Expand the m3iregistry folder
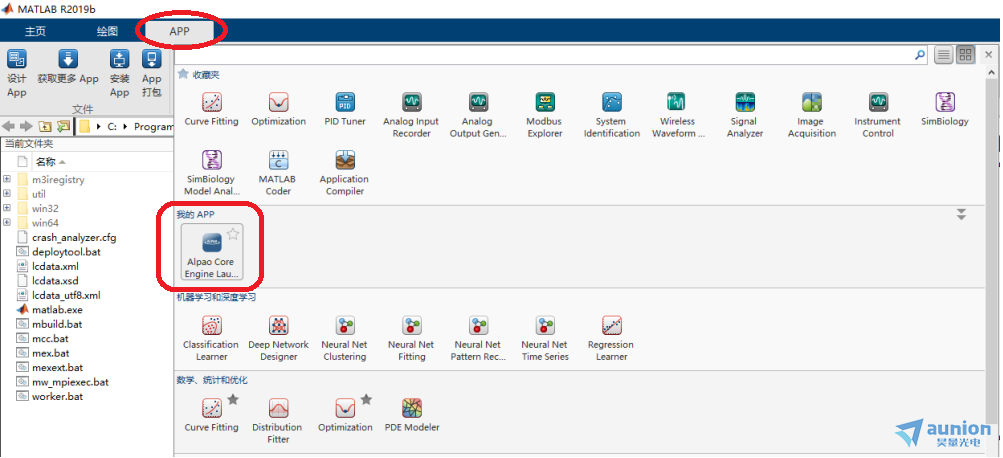The height and width of the screenshot is (458, 1003). click(x=7, y=180)
